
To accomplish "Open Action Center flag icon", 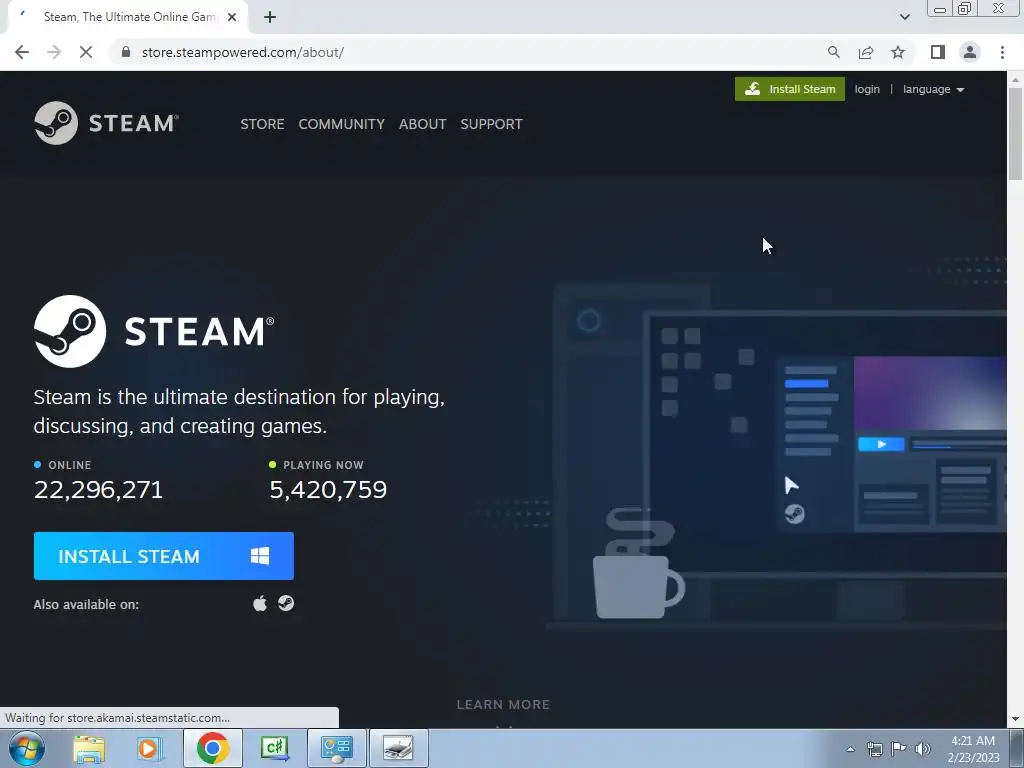I will 899,749.
